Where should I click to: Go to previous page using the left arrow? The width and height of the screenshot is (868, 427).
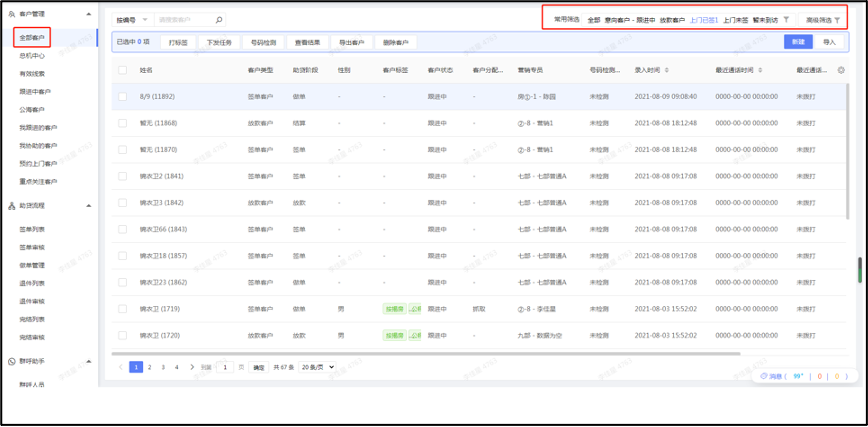coord(121,367)
